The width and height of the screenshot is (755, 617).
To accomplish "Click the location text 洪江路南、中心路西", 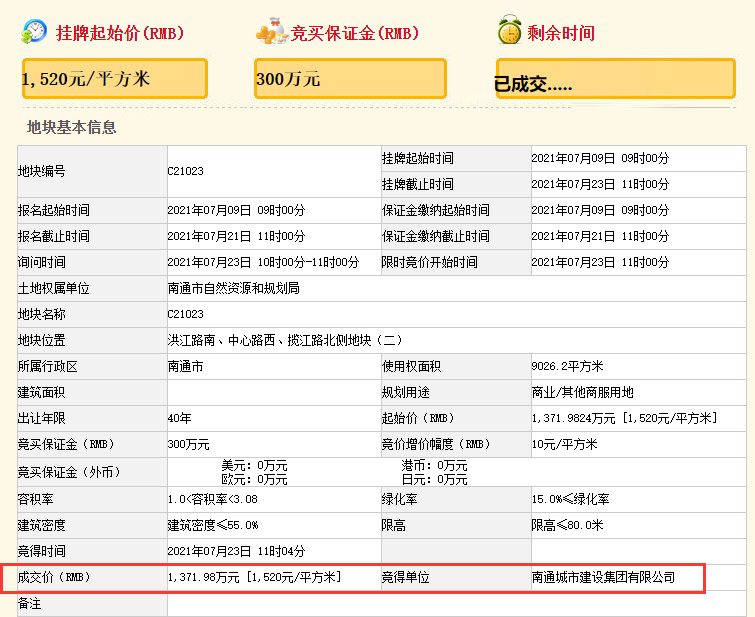I will tap(221, 340).
